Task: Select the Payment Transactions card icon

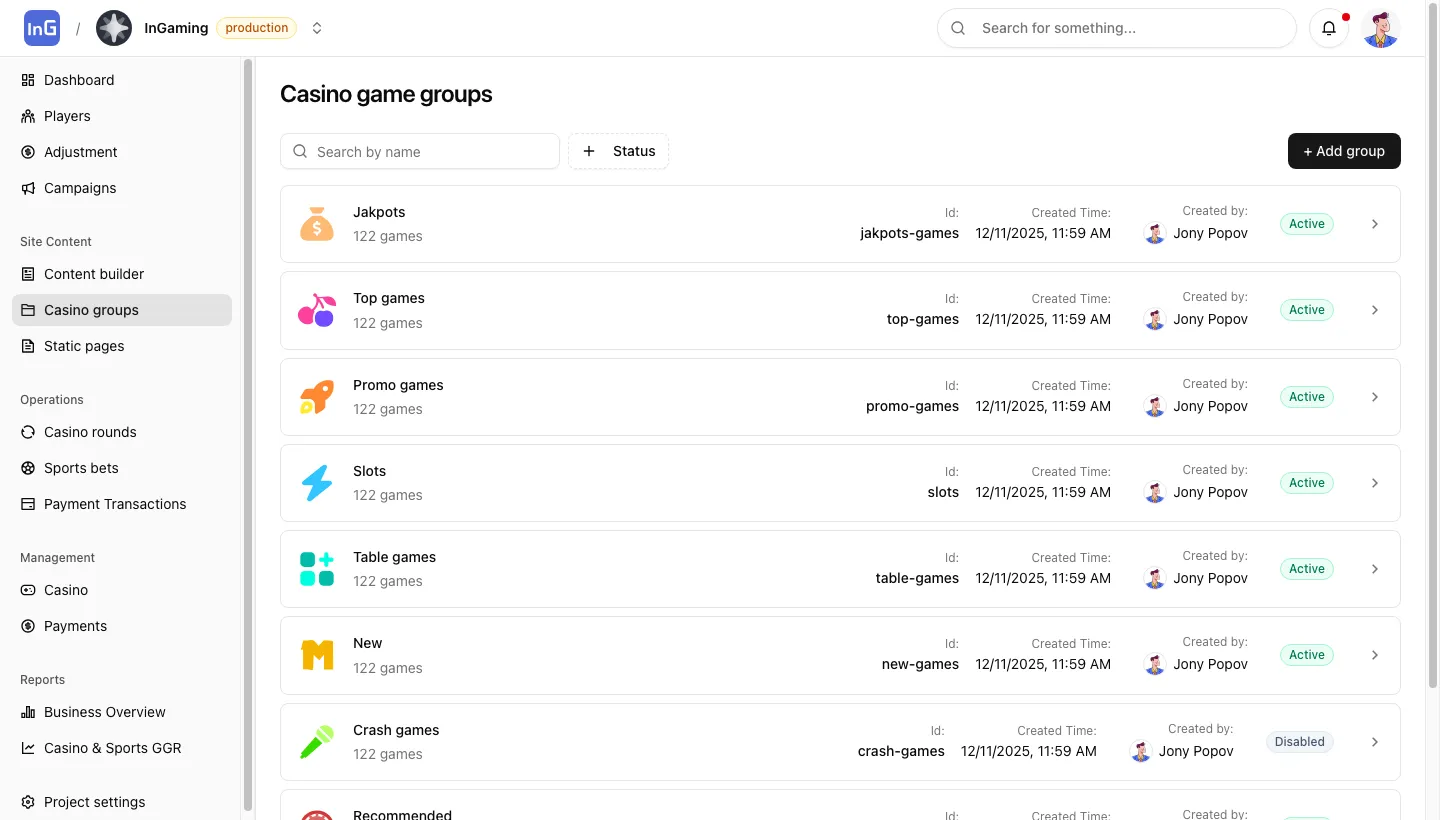Action: pyautogui.click(x=27, y=504)
